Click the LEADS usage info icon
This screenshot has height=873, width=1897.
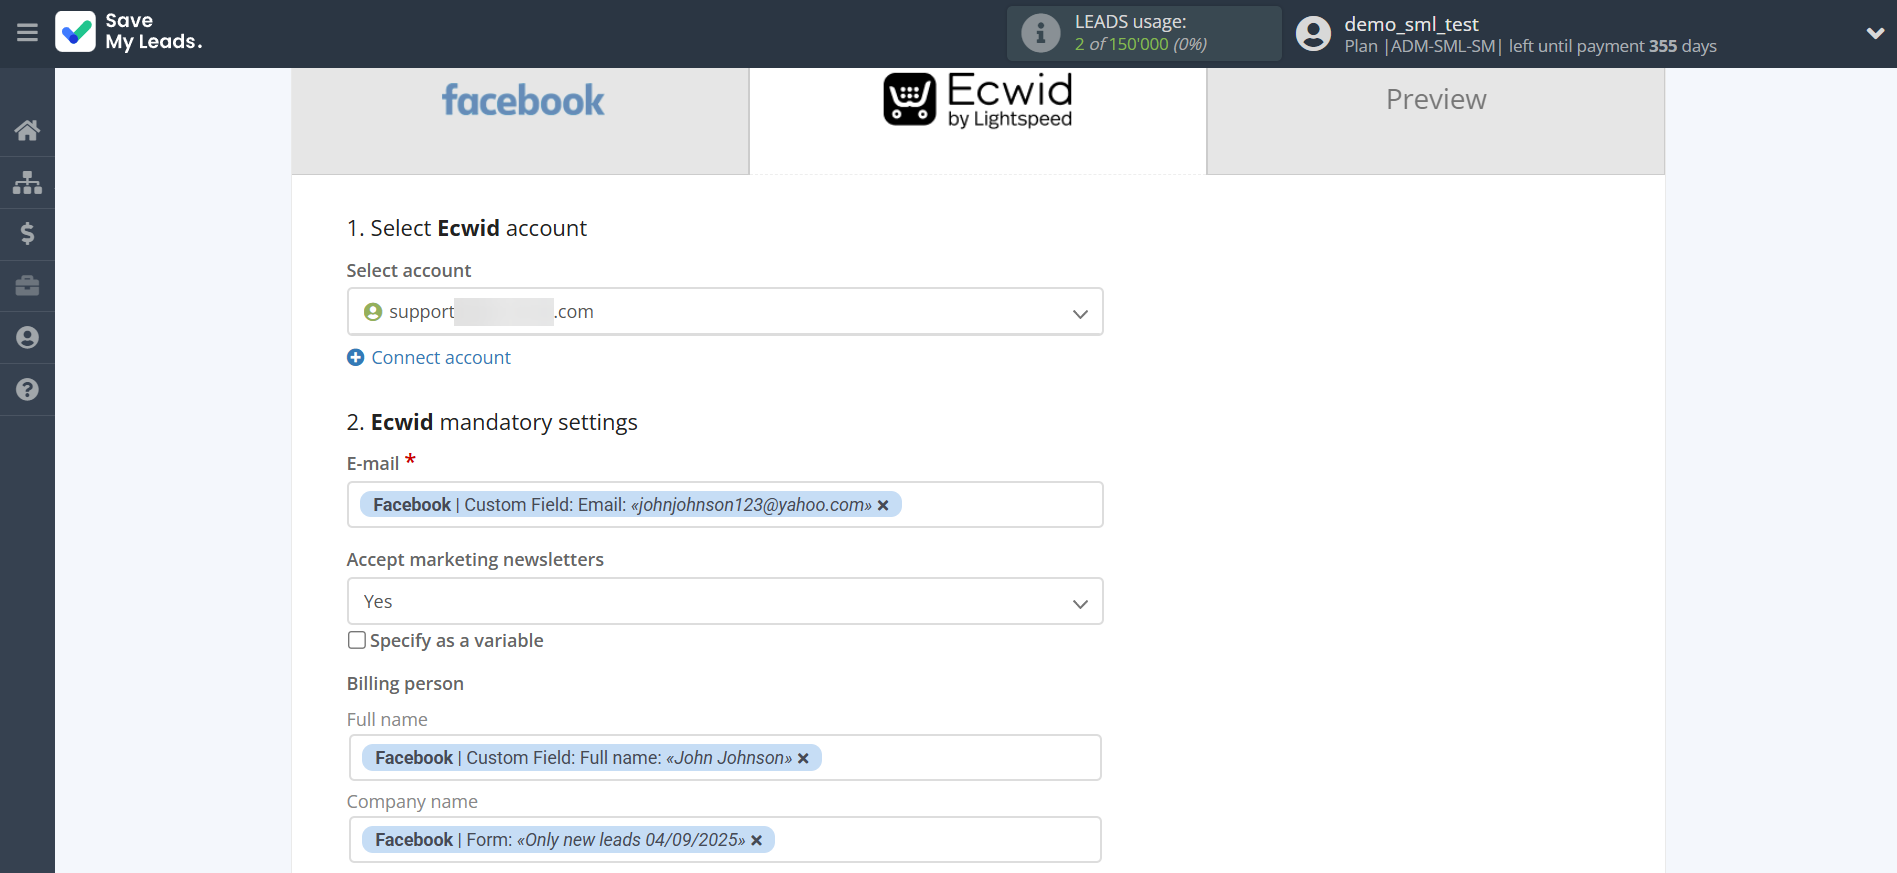(1040, 33)
